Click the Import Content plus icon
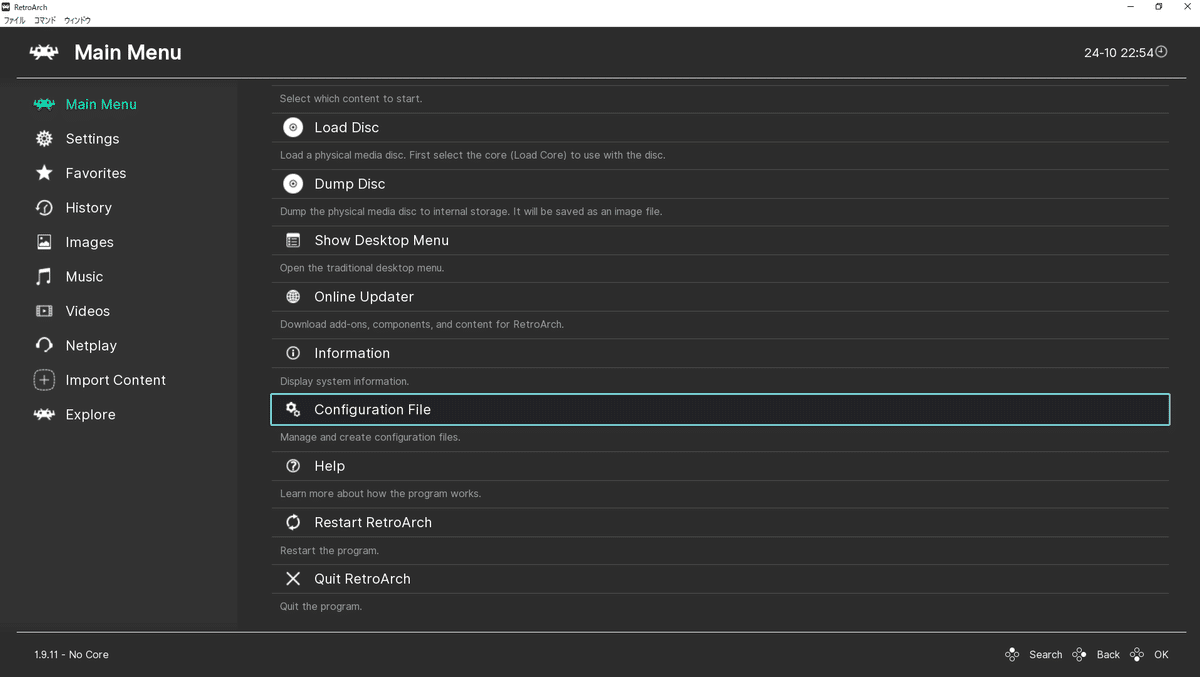Screen dimensions: 1200x677 [x=44, y=380]
